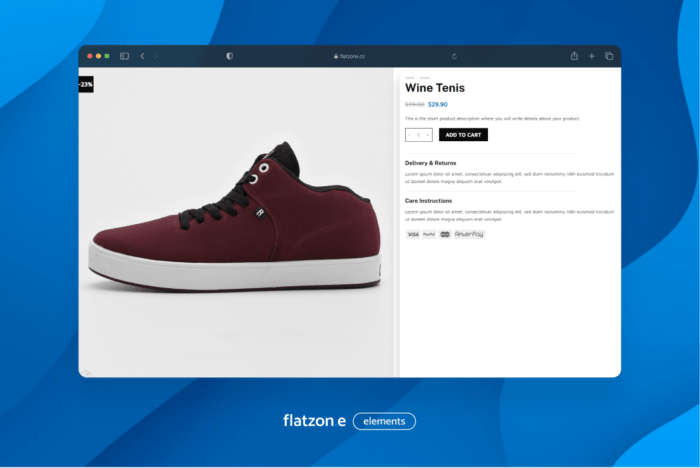Screen dimensions: 700x468
Task: Reload the page with the refresh icon
Action: coord(454,56)
